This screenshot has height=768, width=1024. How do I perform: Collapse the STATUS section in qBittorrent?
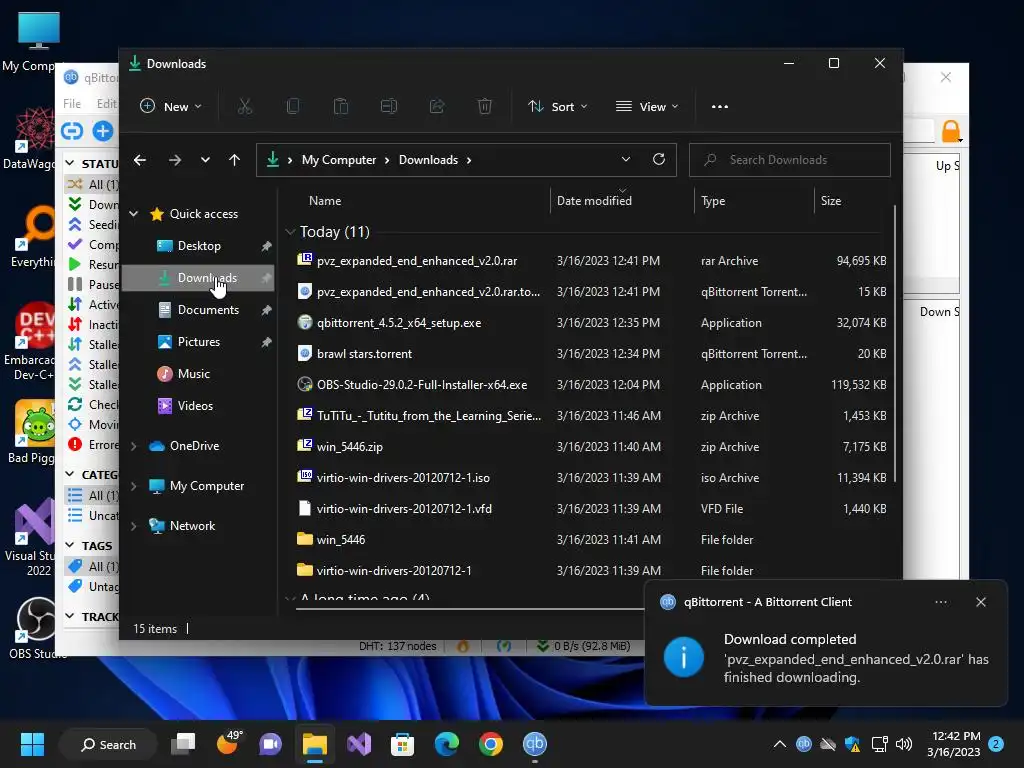coord(70,163)
